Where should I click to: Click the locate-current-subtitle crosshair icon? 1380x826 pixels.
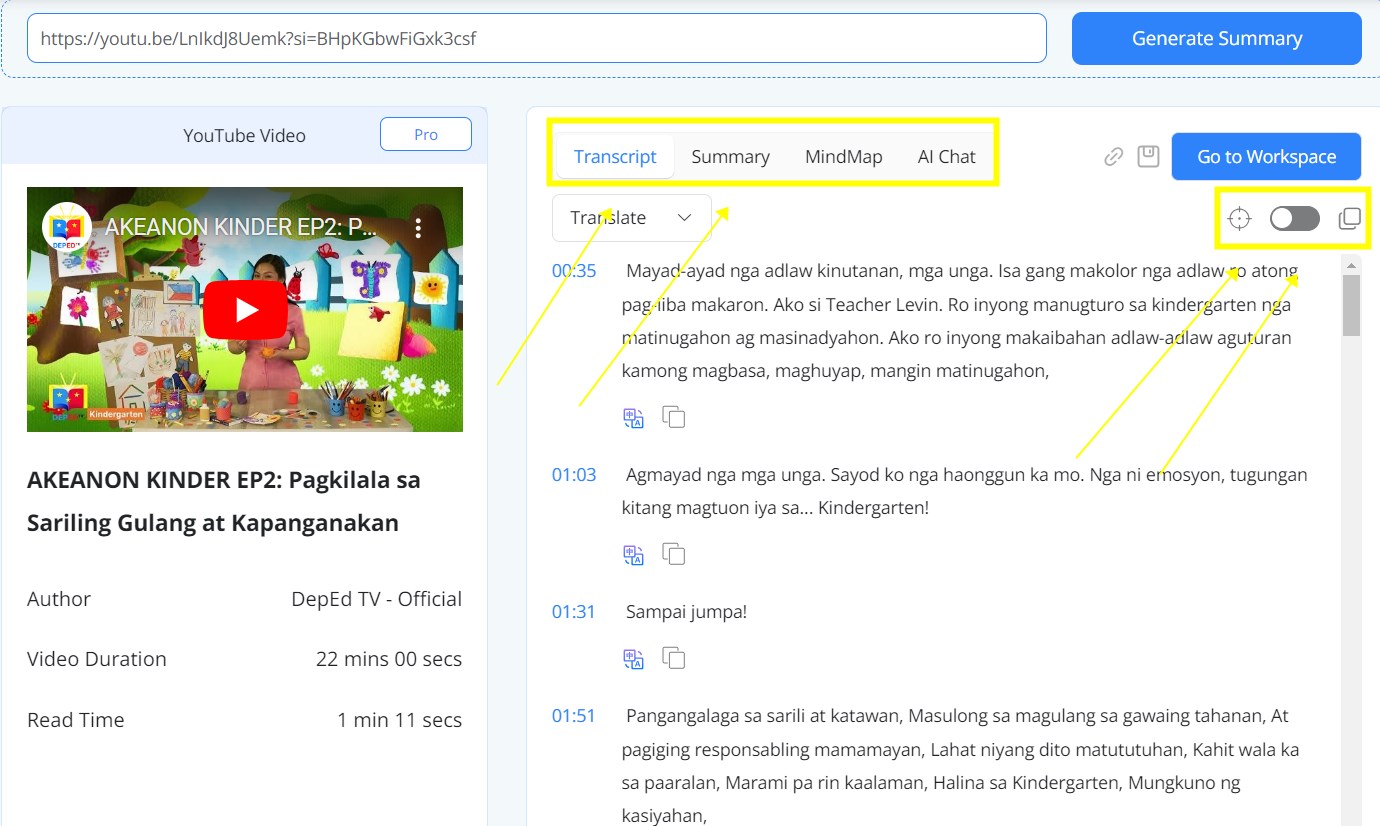1238,218
